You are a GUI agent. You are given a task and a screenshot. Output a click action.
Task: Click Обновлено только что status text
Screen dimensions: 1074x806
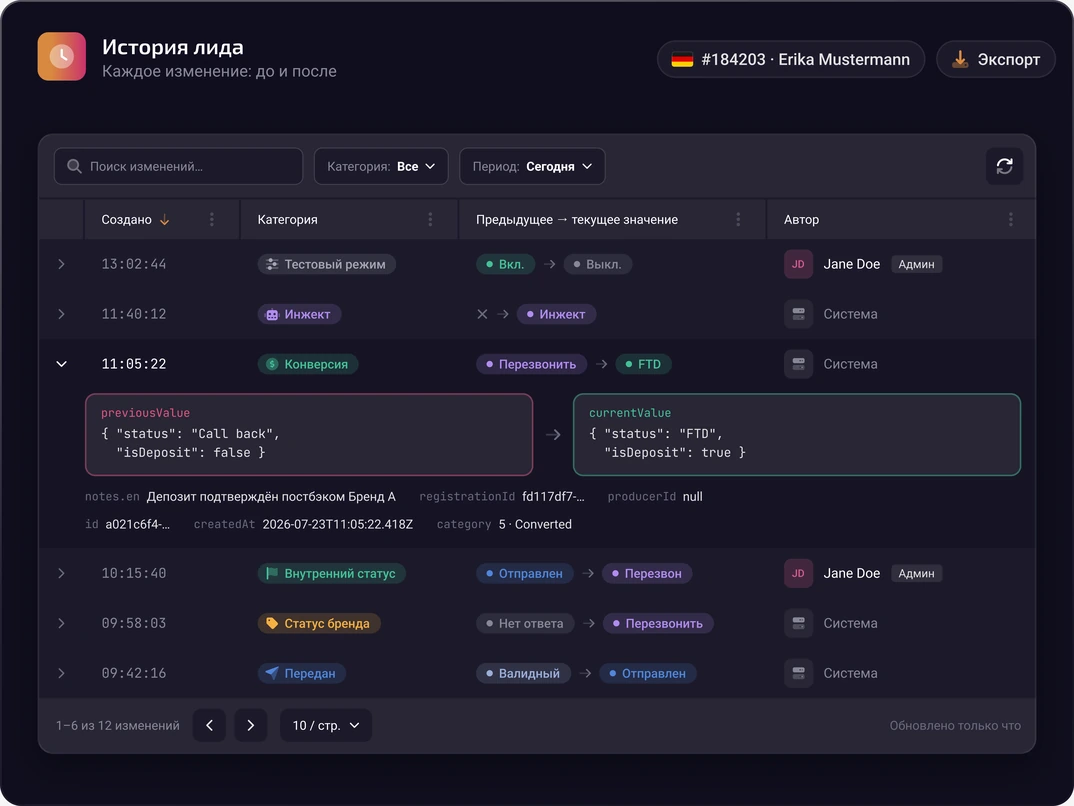tap(955, 725)
